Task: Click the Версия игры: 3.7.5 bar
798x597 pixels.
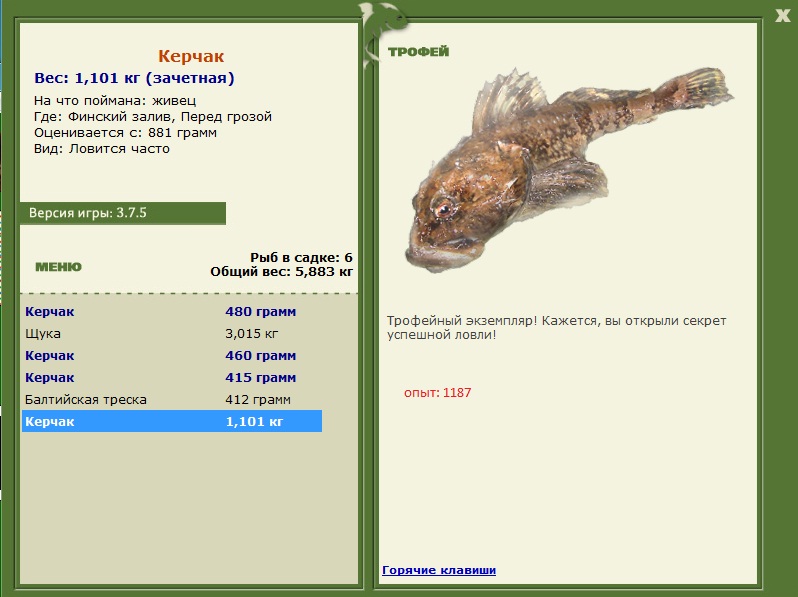Action: tap(122, 213)
